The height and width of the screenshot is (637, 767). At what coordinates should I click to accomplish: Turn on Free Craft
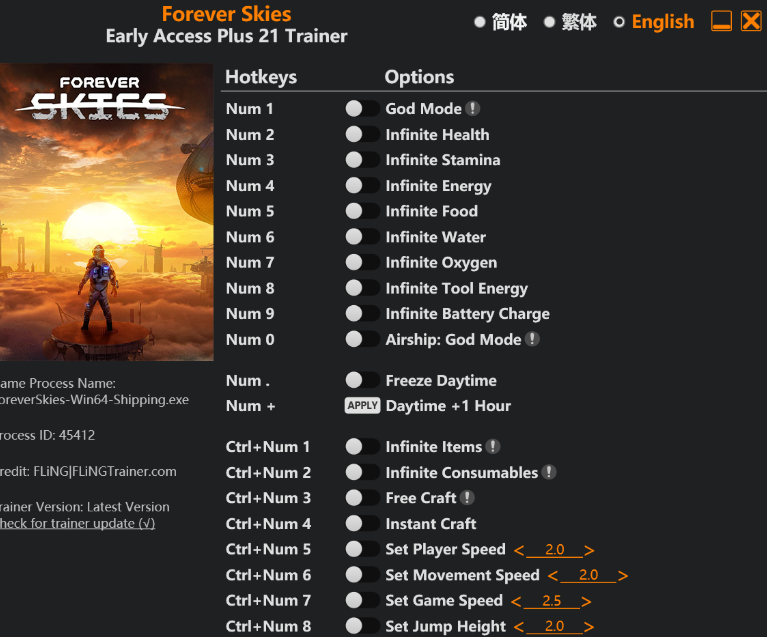[x=362, y=498]
